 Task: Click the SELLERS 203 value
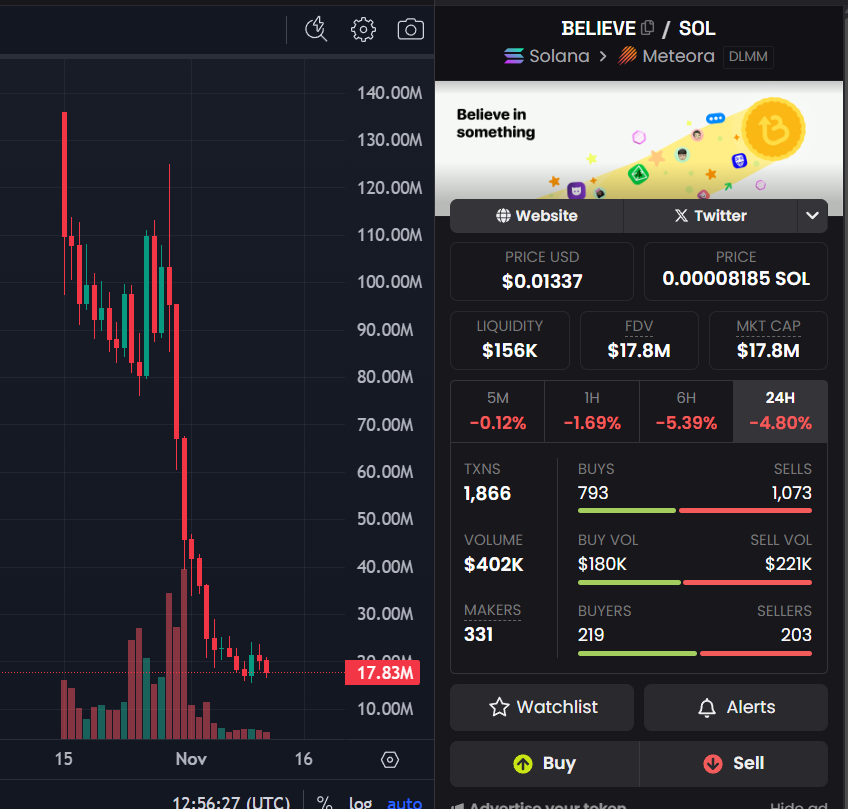pyautogui.click(x=796, y=635)
